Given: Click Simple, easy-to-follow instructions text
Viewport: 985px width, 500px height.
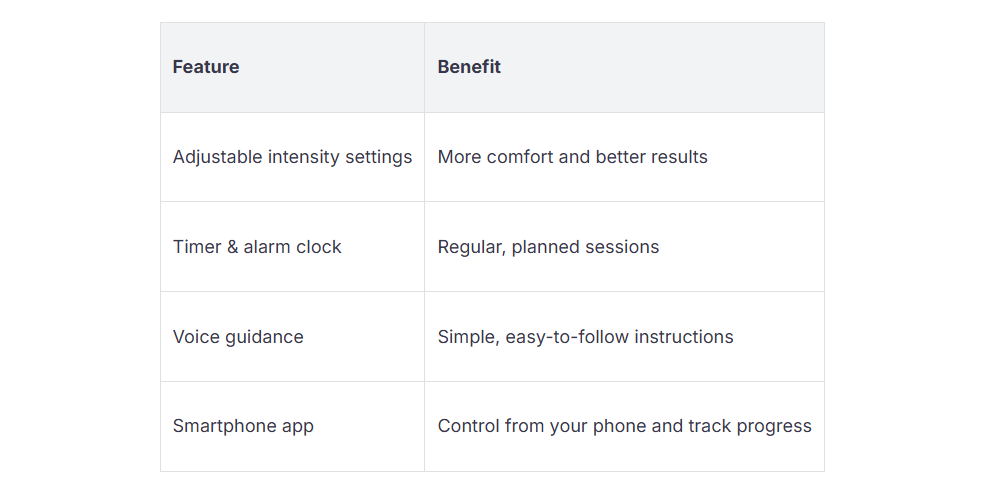Looking at the screenshot, I should [x=585, y=337].
